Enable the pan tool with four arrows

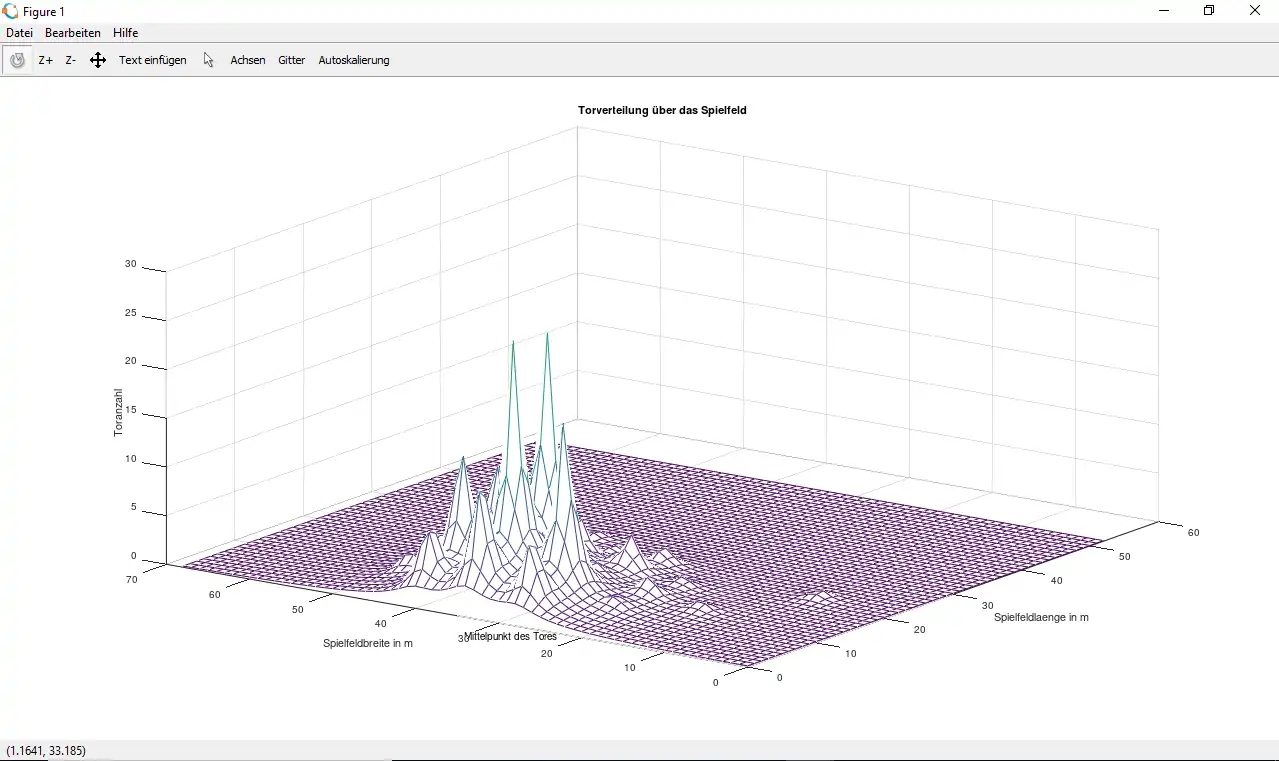tap(98, 60)
